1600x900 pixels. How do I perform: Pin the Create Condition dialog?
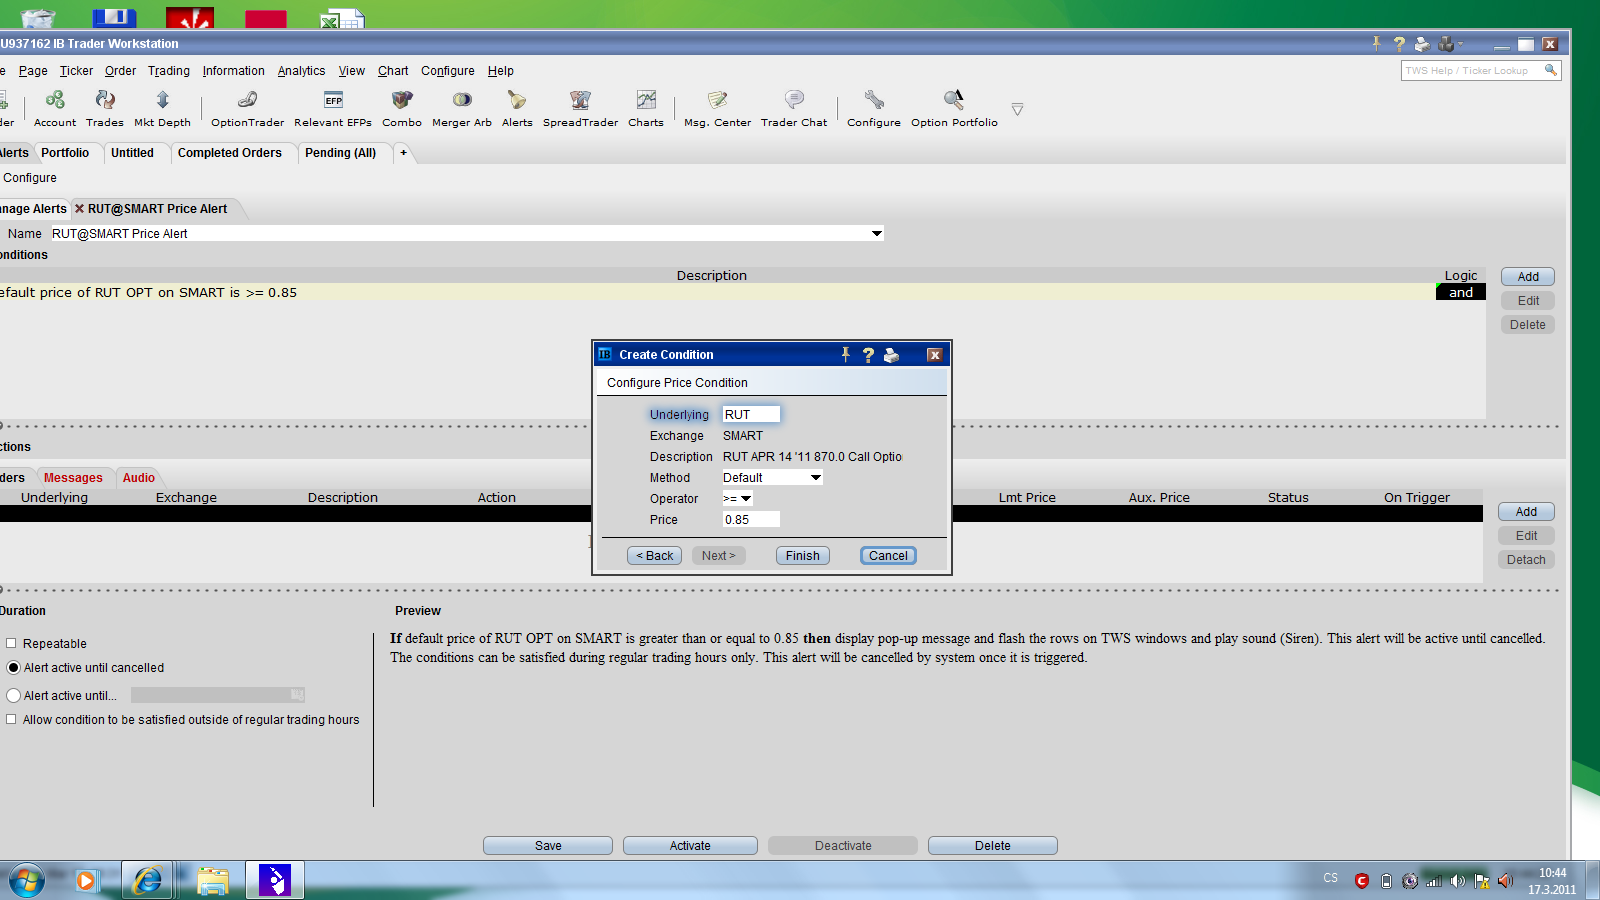[x=846, y=354]
